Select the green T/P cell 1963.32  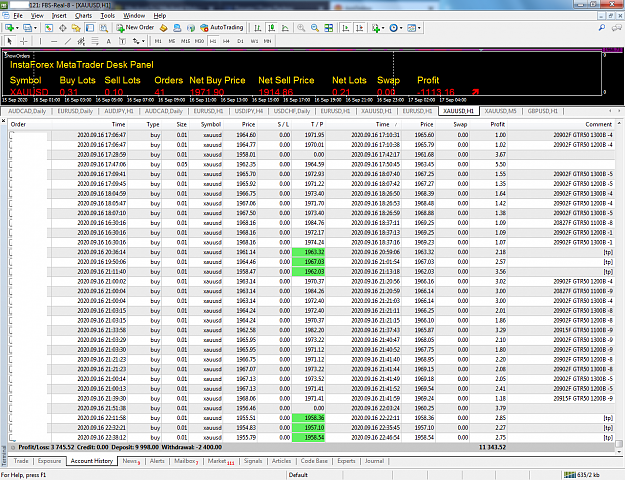308,252
